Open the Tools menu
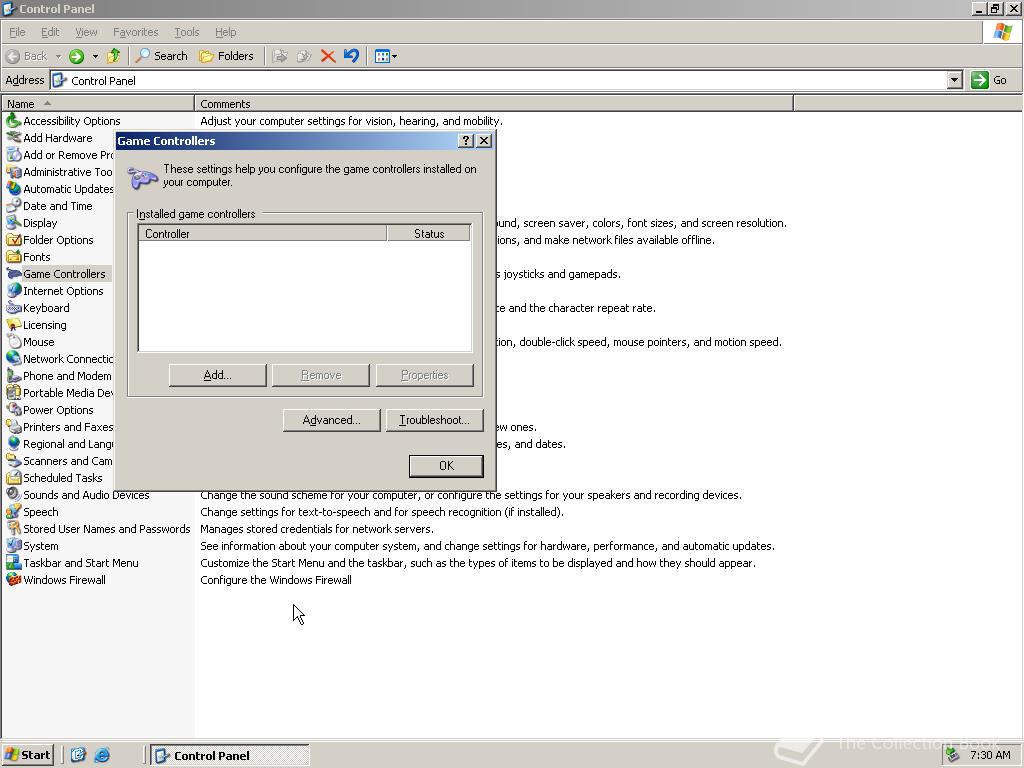 [x=186, y=32]
